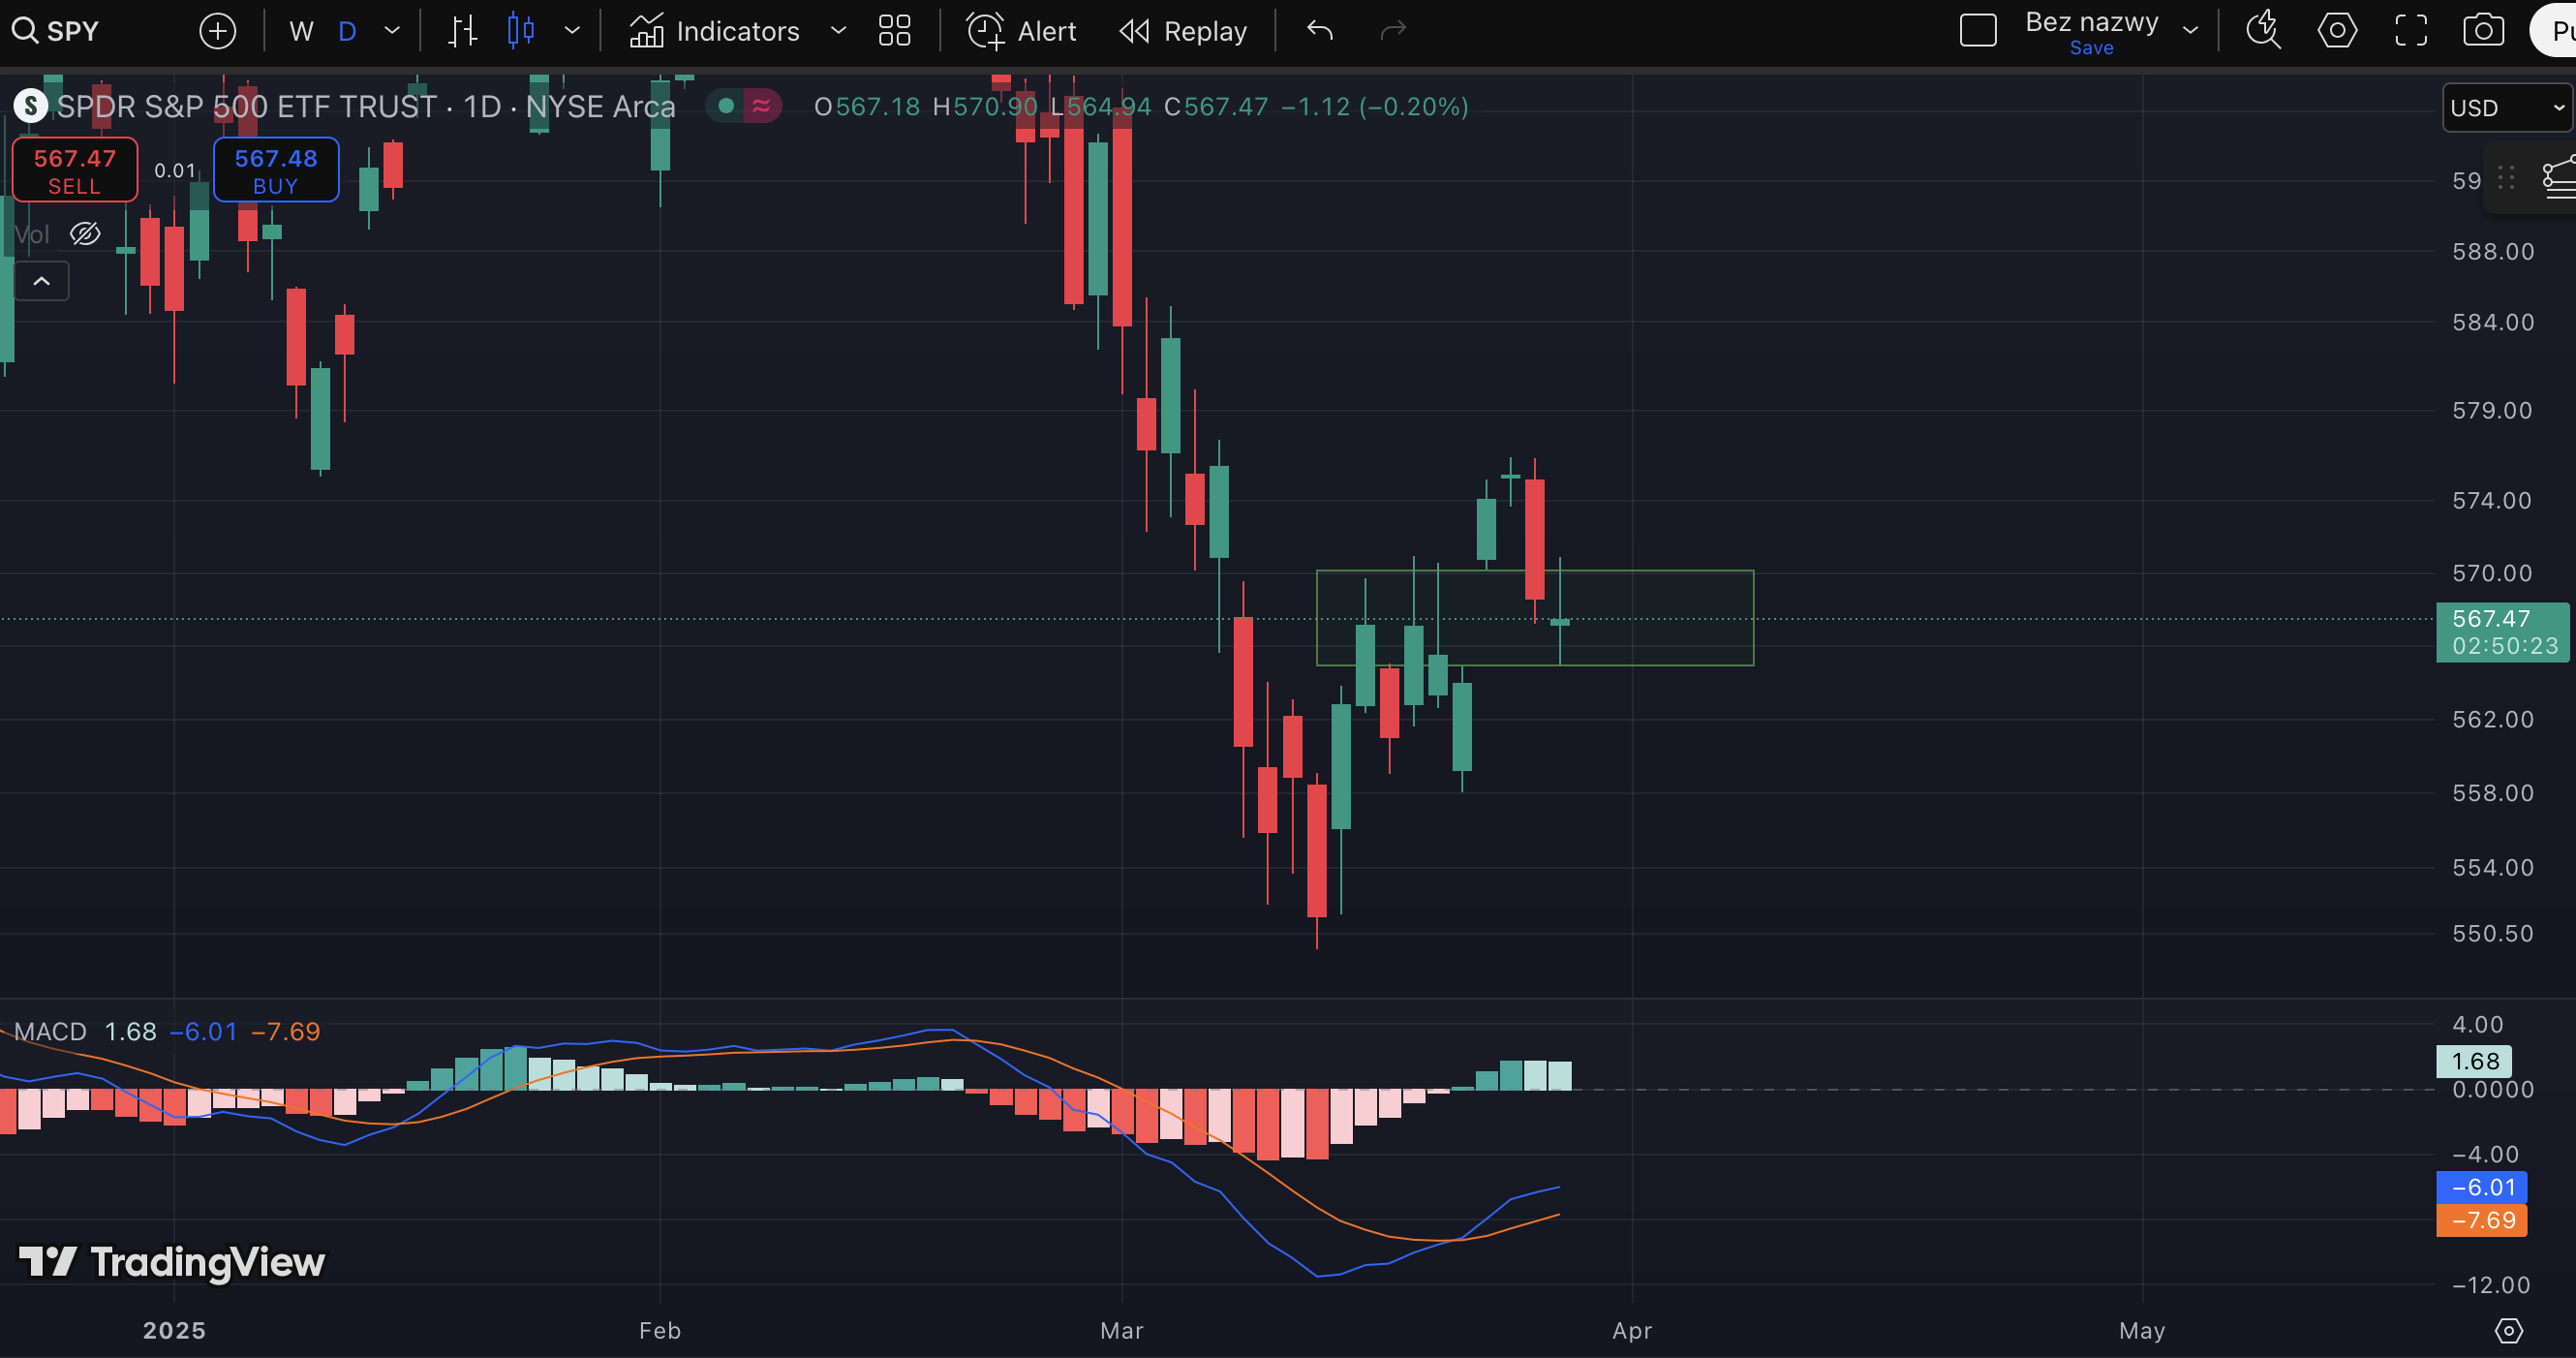Click the 567.48 BUY button
2576x1358 pixels.
(x=275, y=170)
